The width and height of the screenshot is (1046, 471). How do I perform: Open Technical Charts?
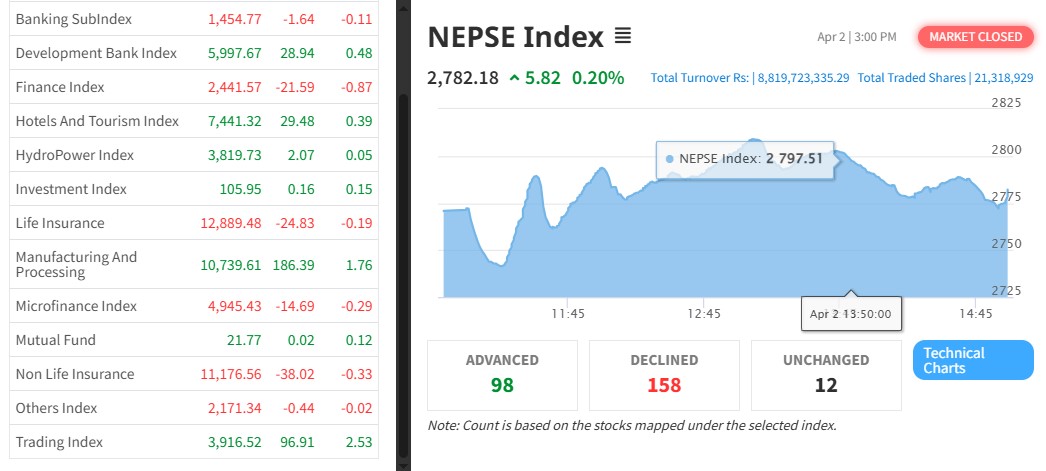click(972, 361)
